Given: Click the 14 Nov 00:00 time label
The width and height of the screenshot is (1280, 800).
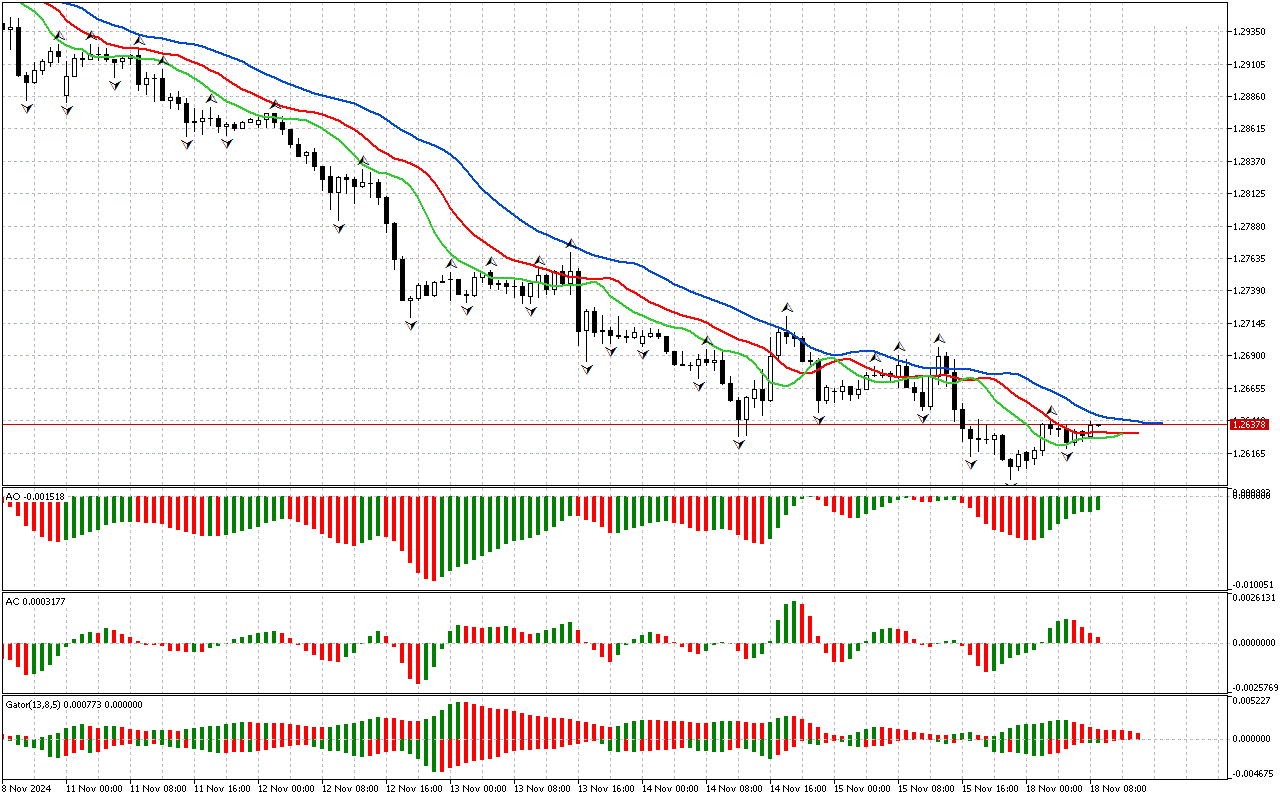Looking at the screenshot, I should coord(670,789).
